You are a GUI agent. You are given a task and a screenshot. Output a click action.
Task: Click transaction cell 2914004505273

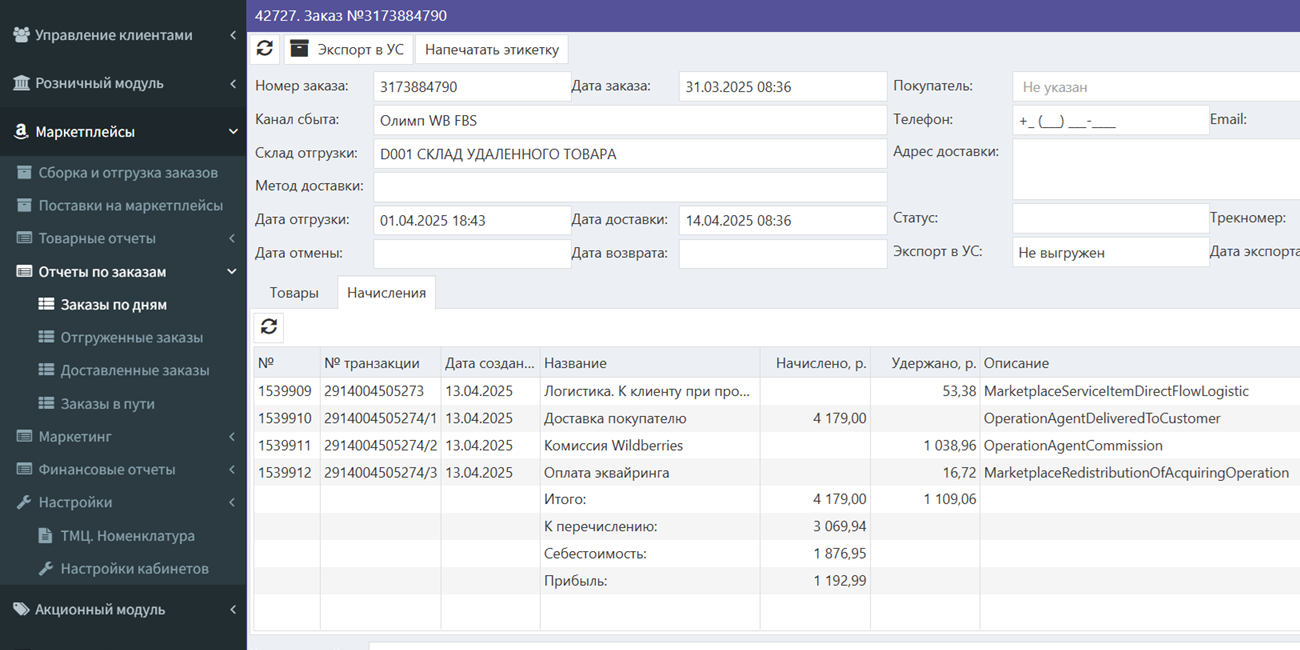[380, 391]
